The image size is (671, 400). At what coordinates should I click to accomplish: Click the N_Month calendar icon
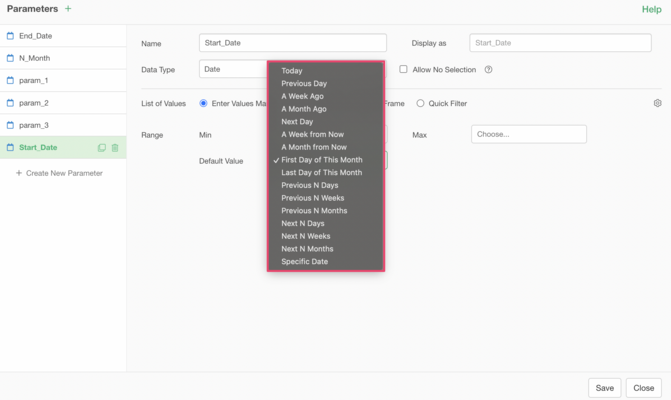click(10, 58)
